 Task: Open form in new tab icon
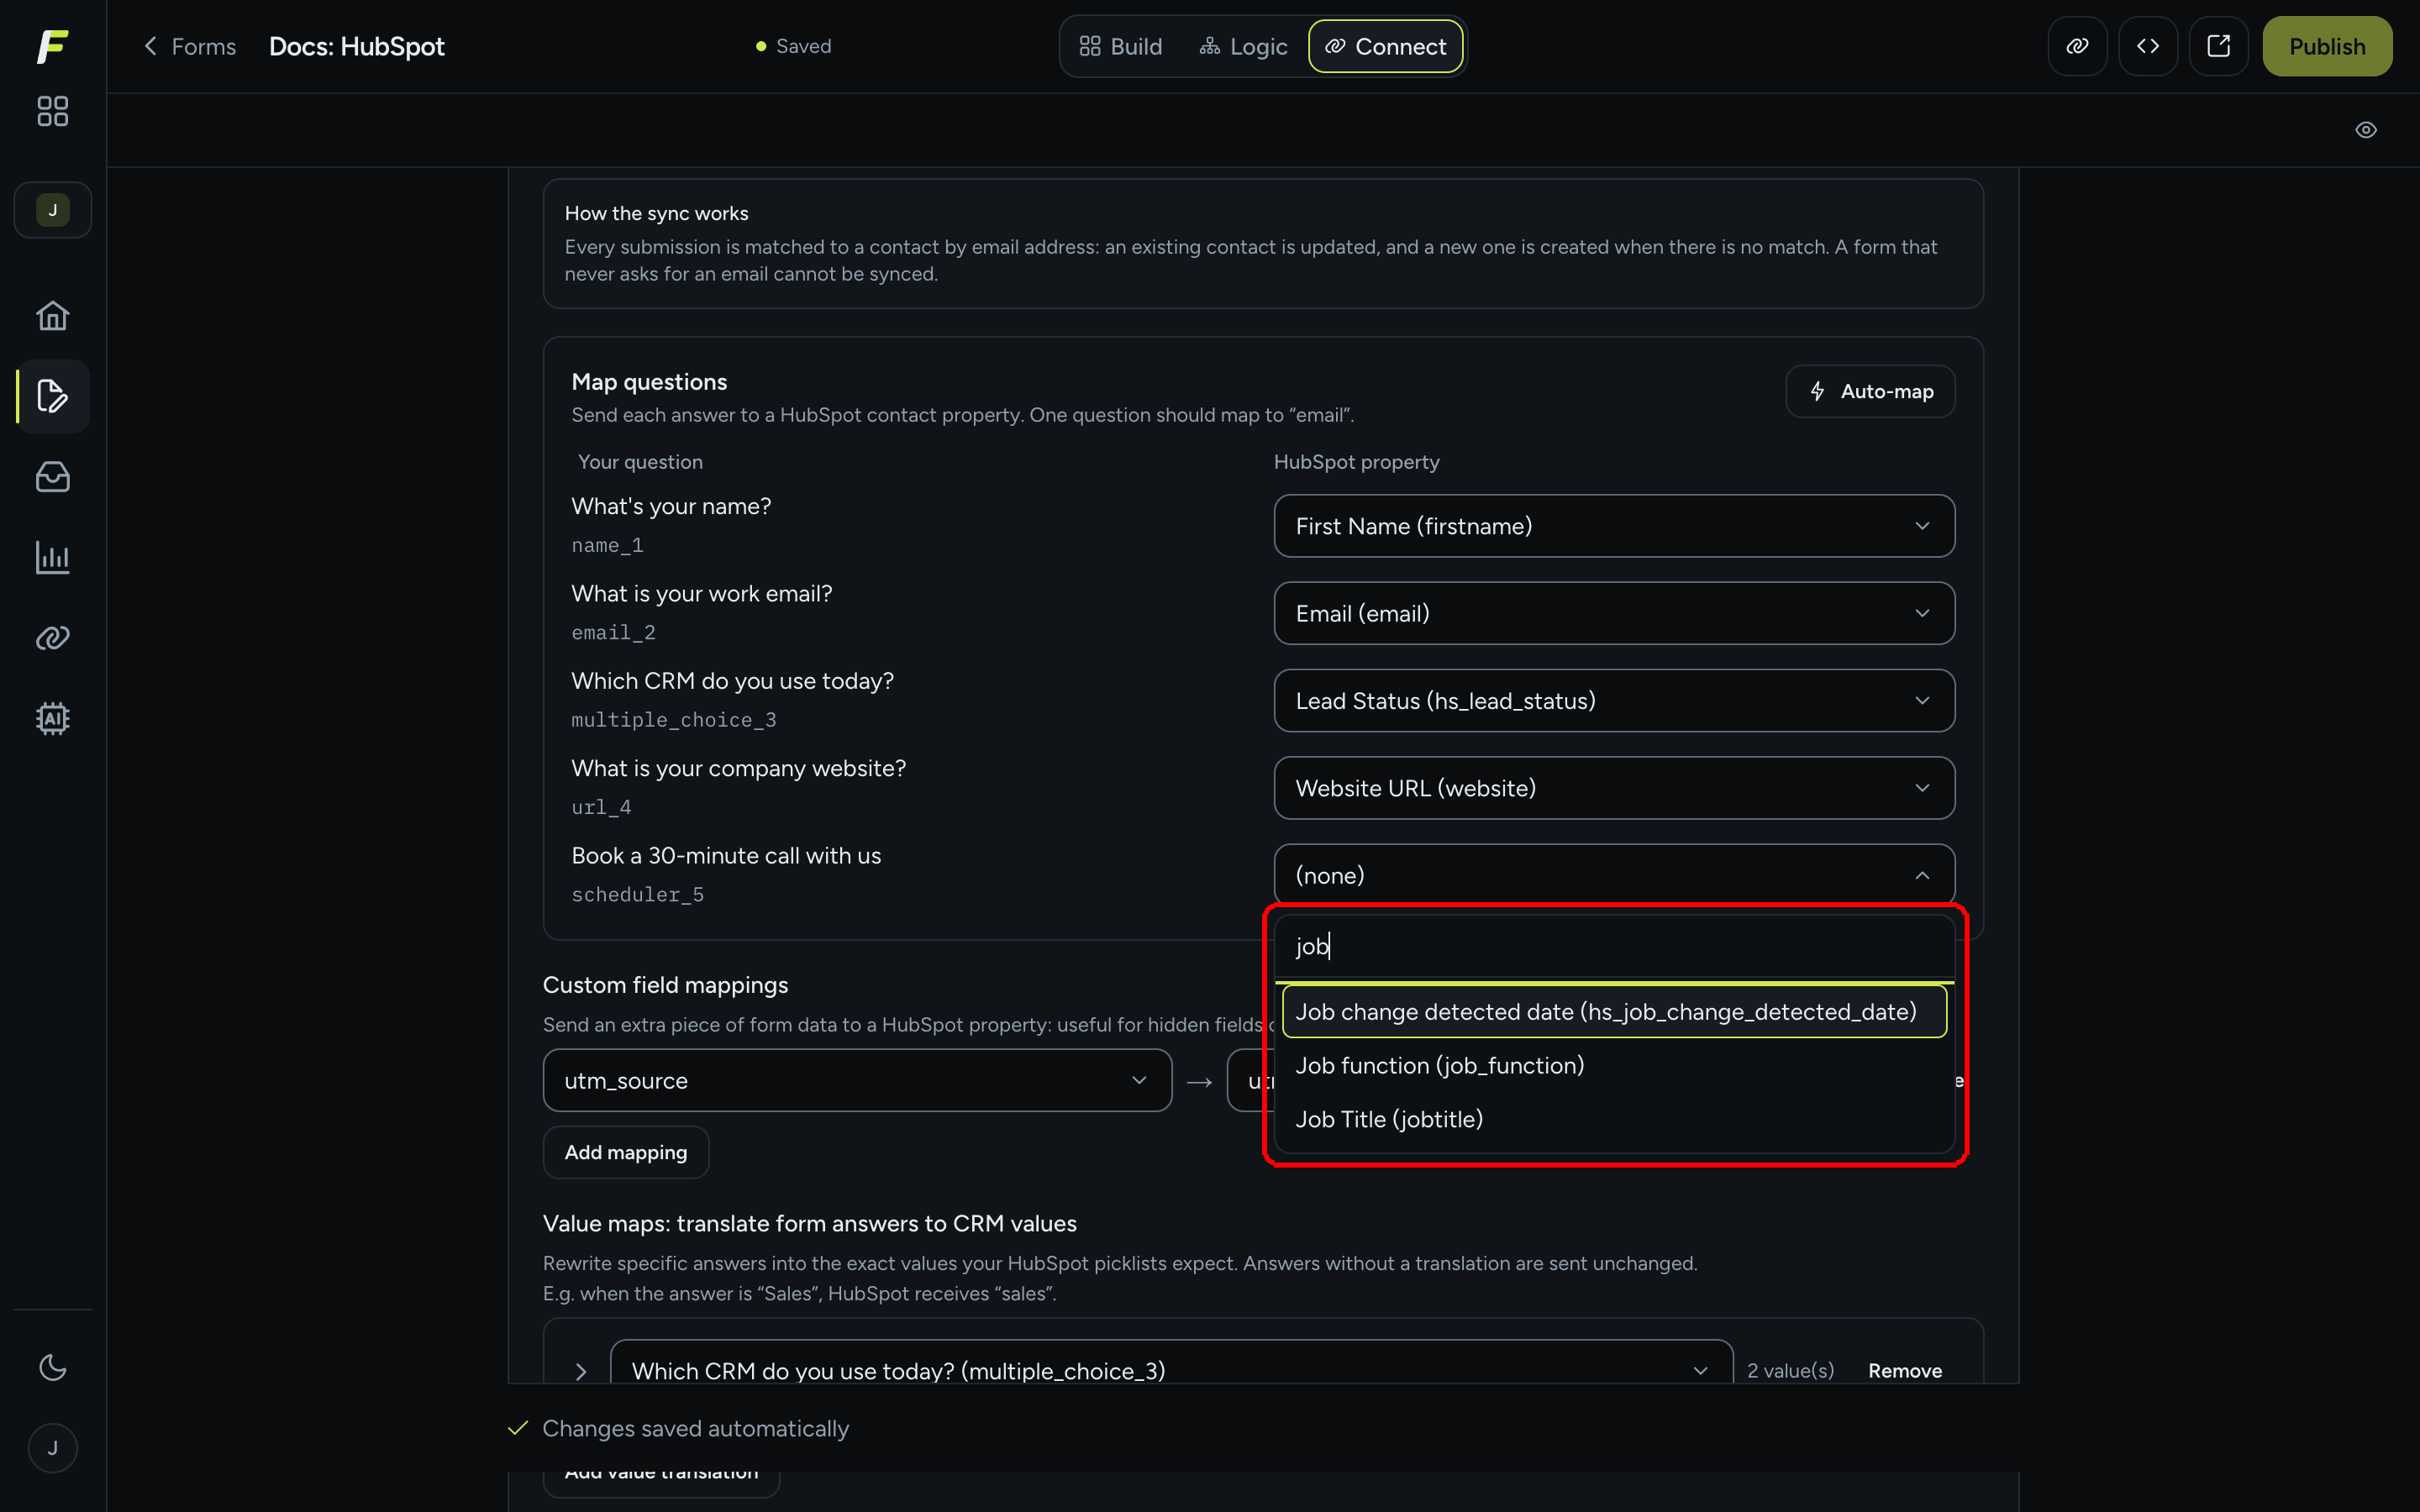click(2218, 46)
